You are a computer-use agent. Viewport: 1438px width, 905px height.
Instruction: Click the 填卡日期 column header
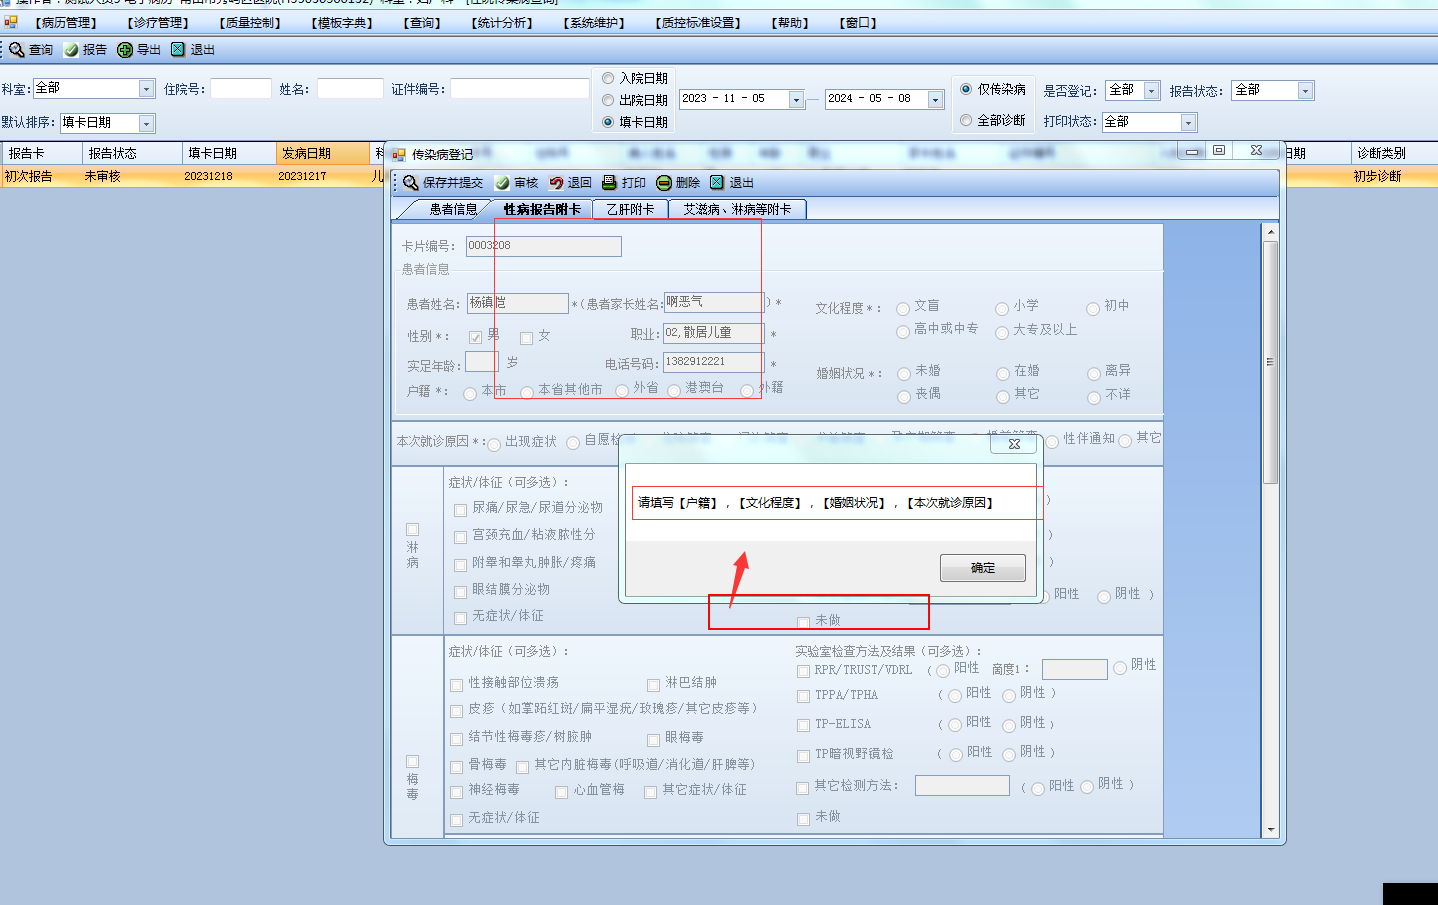pos(229,153)
